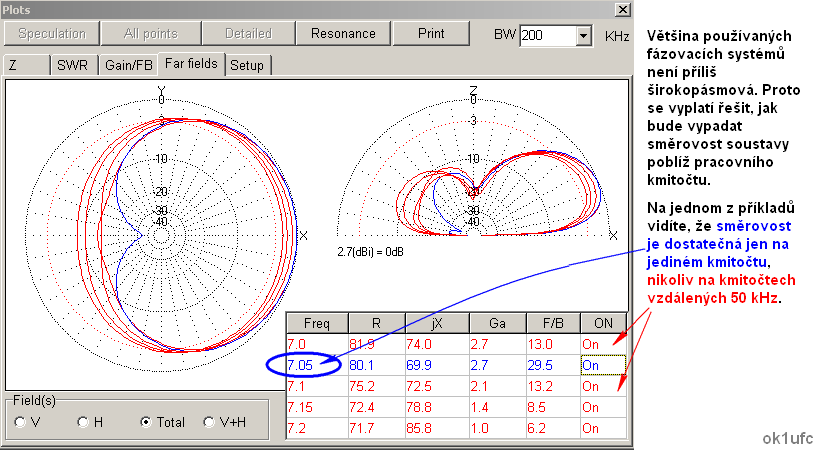Switch to the Z tab

(x=25, y=66)
